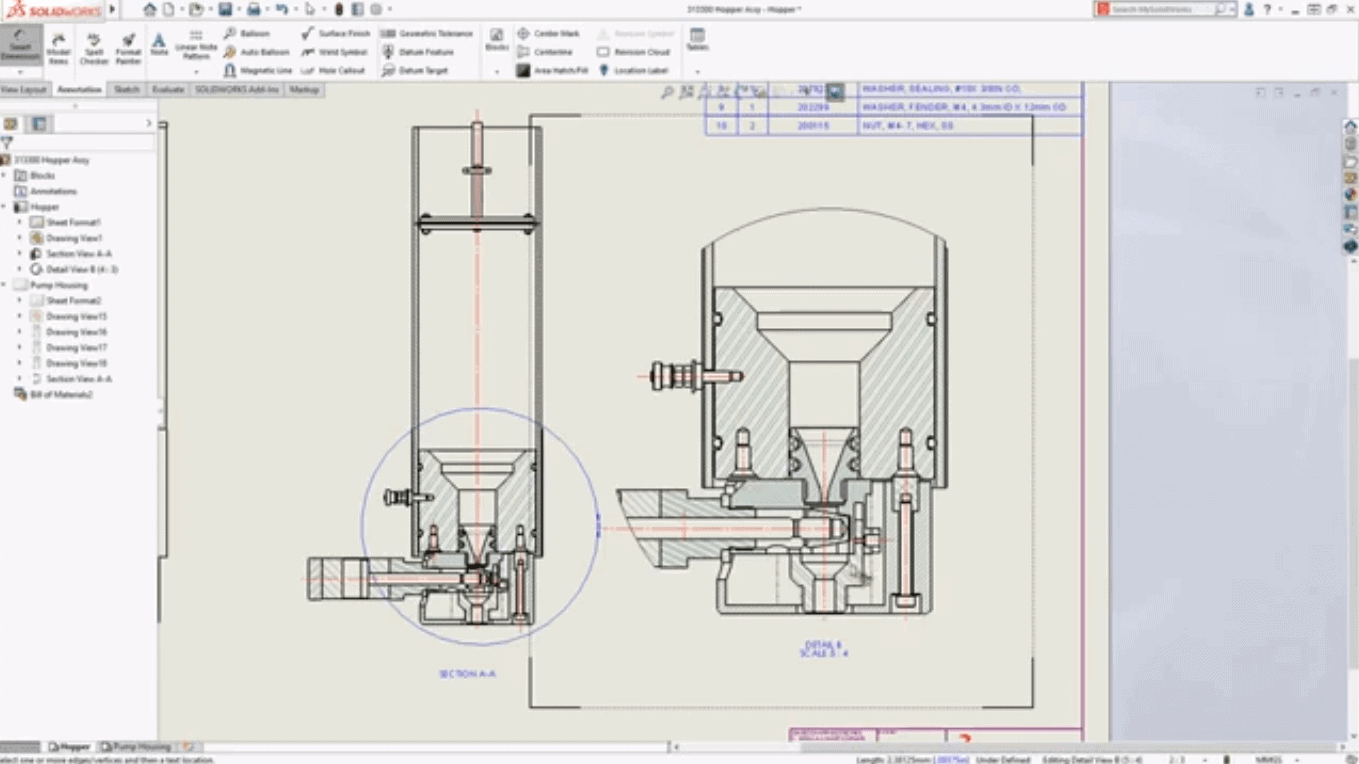Activate the Smart Dimension tool

(x=21, y=47)
